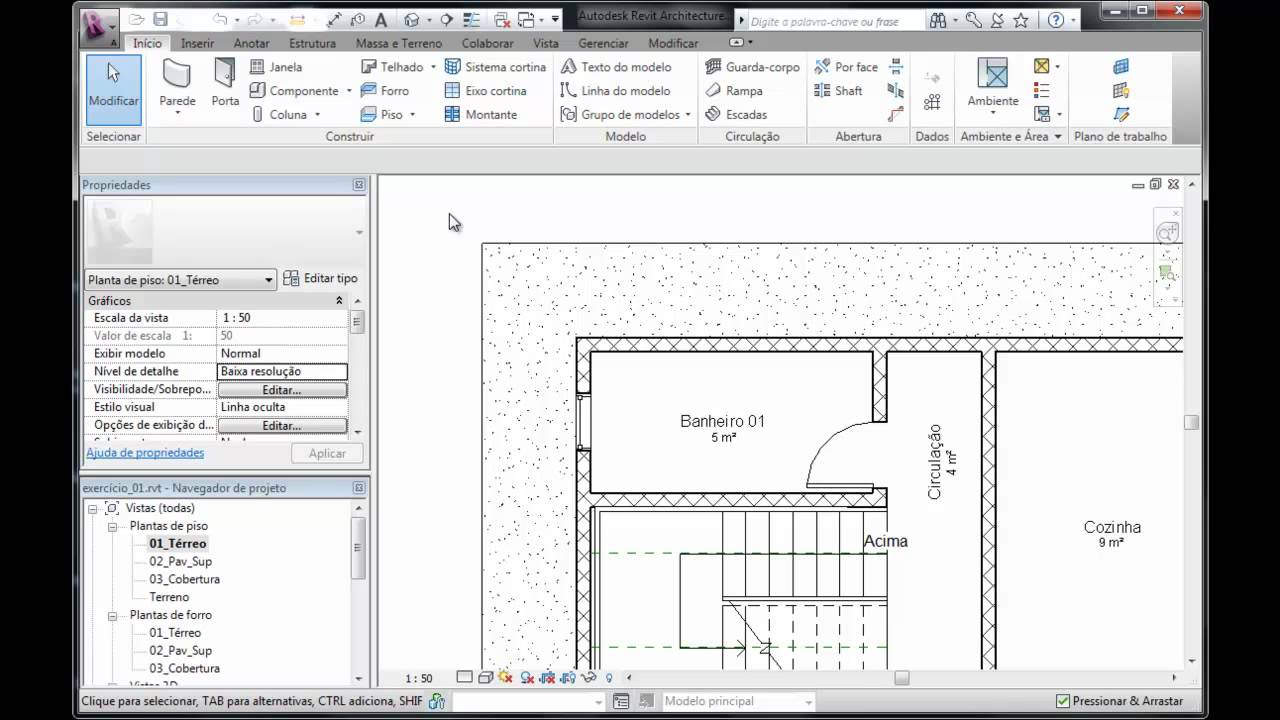Save project from quick access toolbar

[x=160, y=19]
